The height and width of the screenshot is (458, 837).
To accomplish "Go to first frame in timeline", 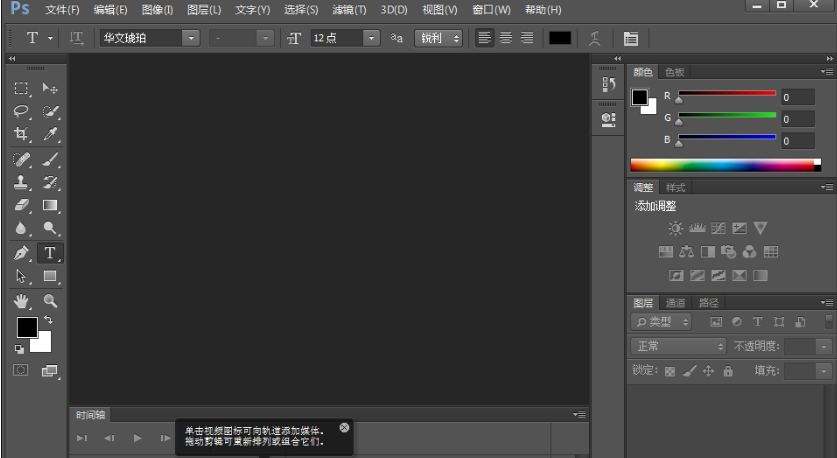I will pyautogui.click(x=82, y=438).
